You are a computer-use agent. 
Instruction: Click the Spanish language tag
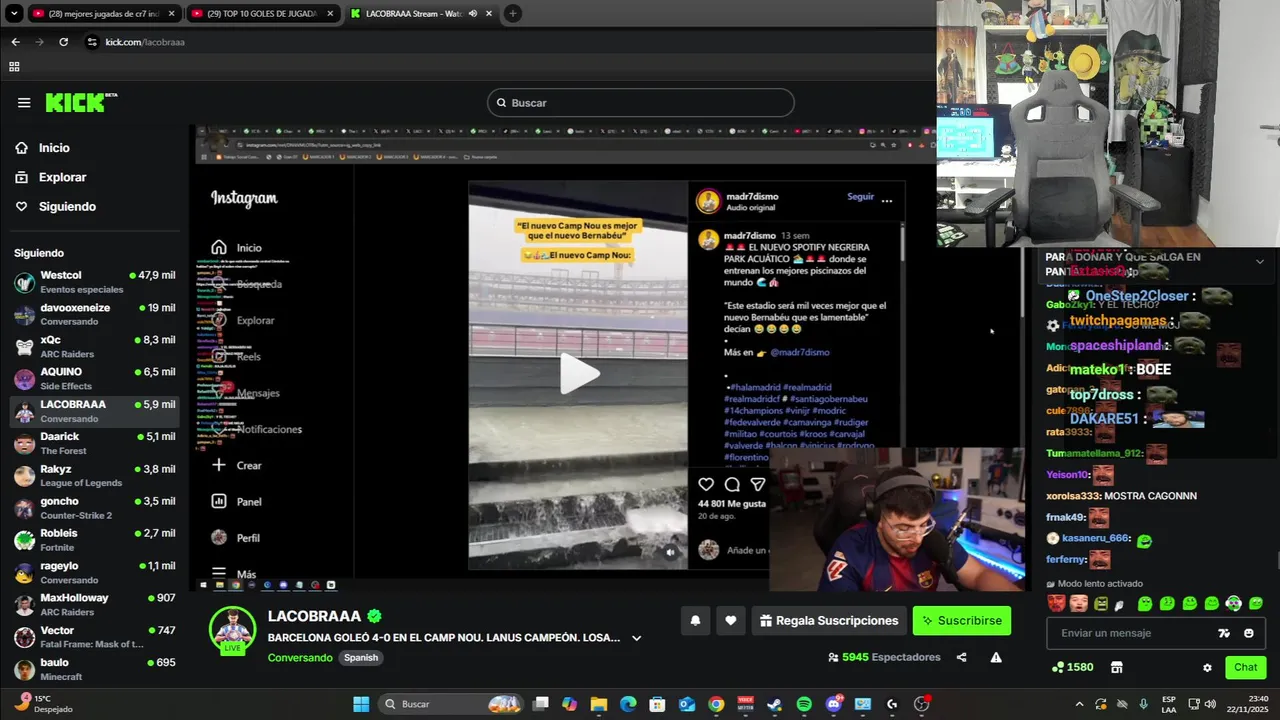[x=361, y=657]
